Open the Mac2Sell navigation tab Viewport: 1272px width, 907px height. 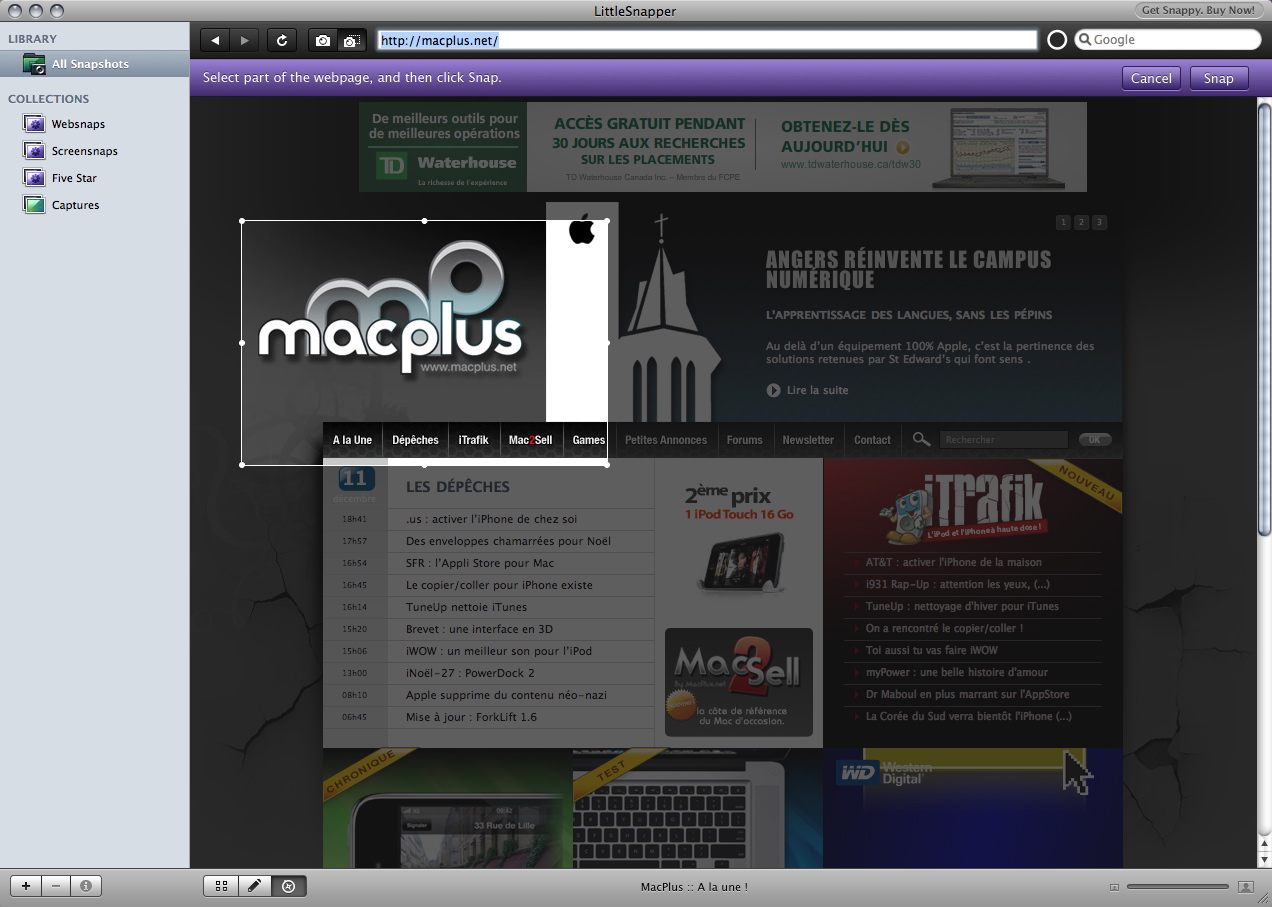[531, 440]
